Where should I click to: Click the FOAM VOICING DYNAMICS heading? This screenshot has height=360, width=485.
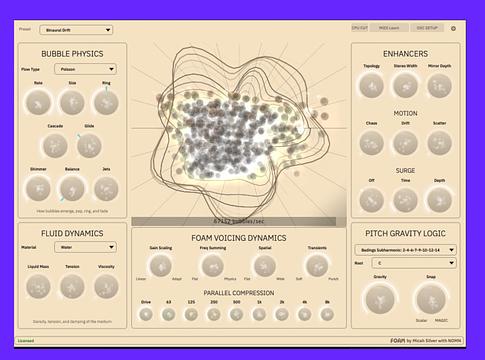(x=239, y=238)
